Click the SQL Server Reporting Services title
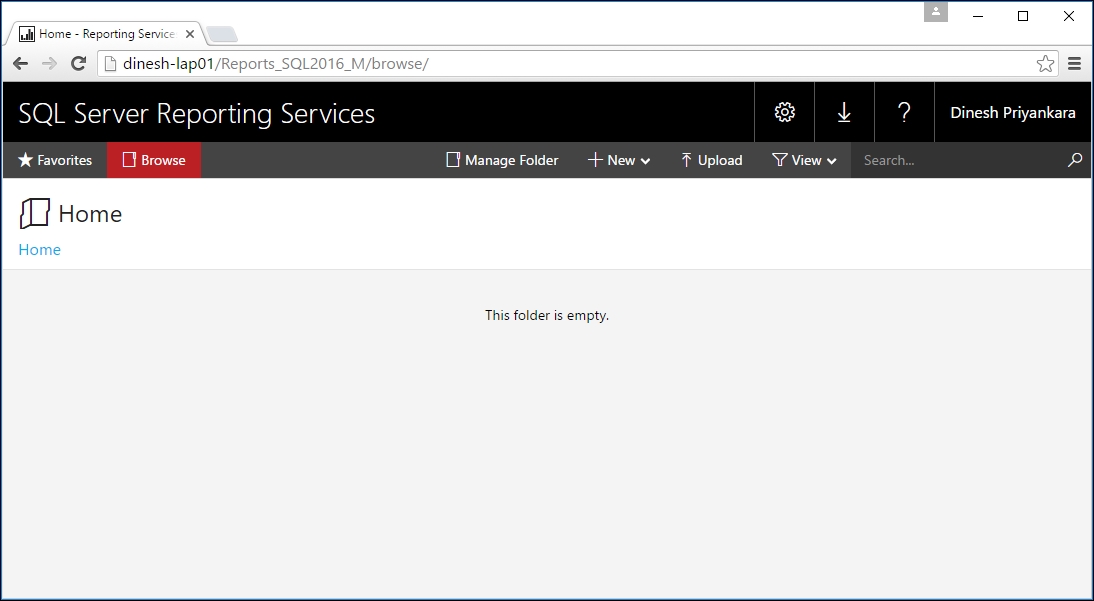The image size is (1094, 601). point(197,113)
